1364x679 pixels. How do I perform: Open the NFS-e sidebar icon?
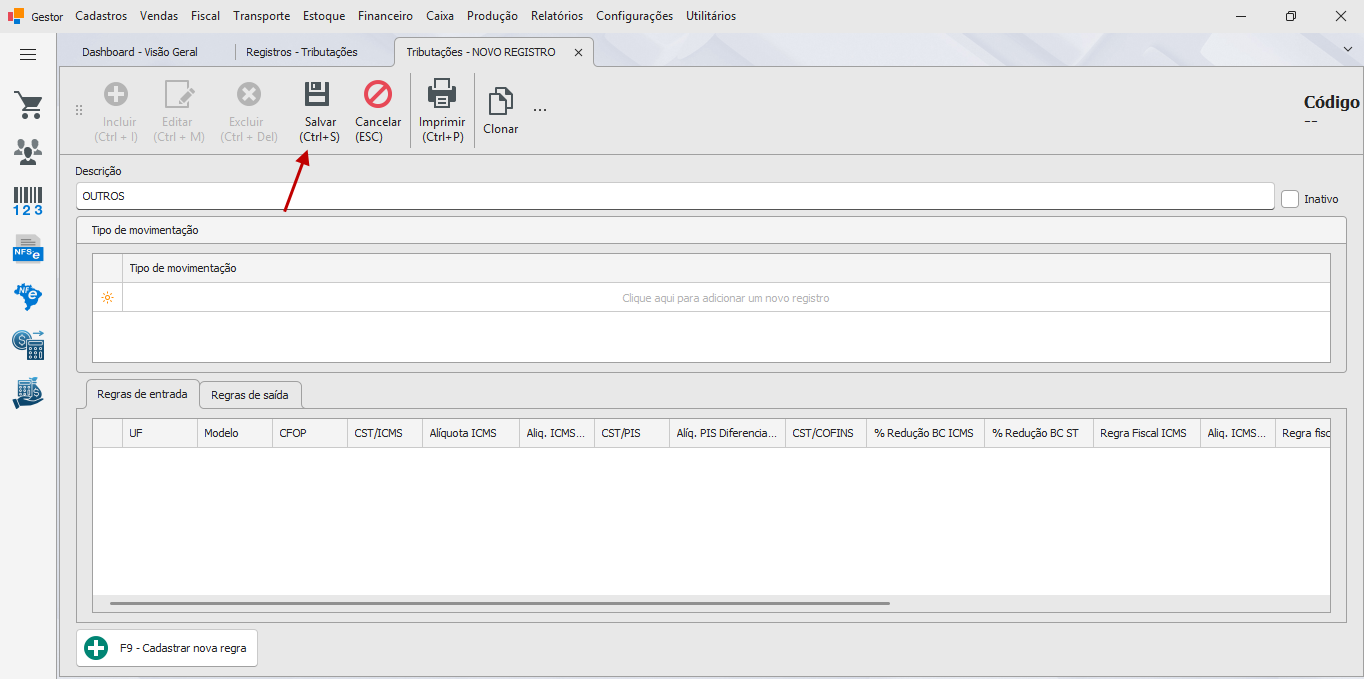pos(28,248)
